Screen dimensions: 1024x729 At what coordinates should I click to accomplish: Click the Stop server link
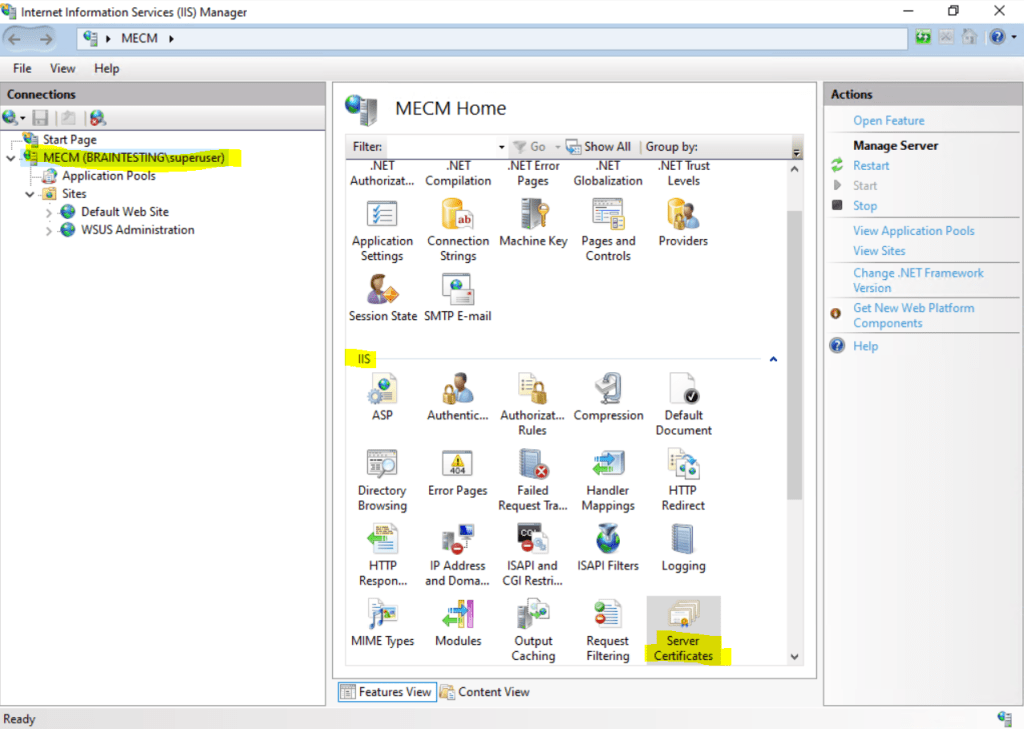pos(865,206)
